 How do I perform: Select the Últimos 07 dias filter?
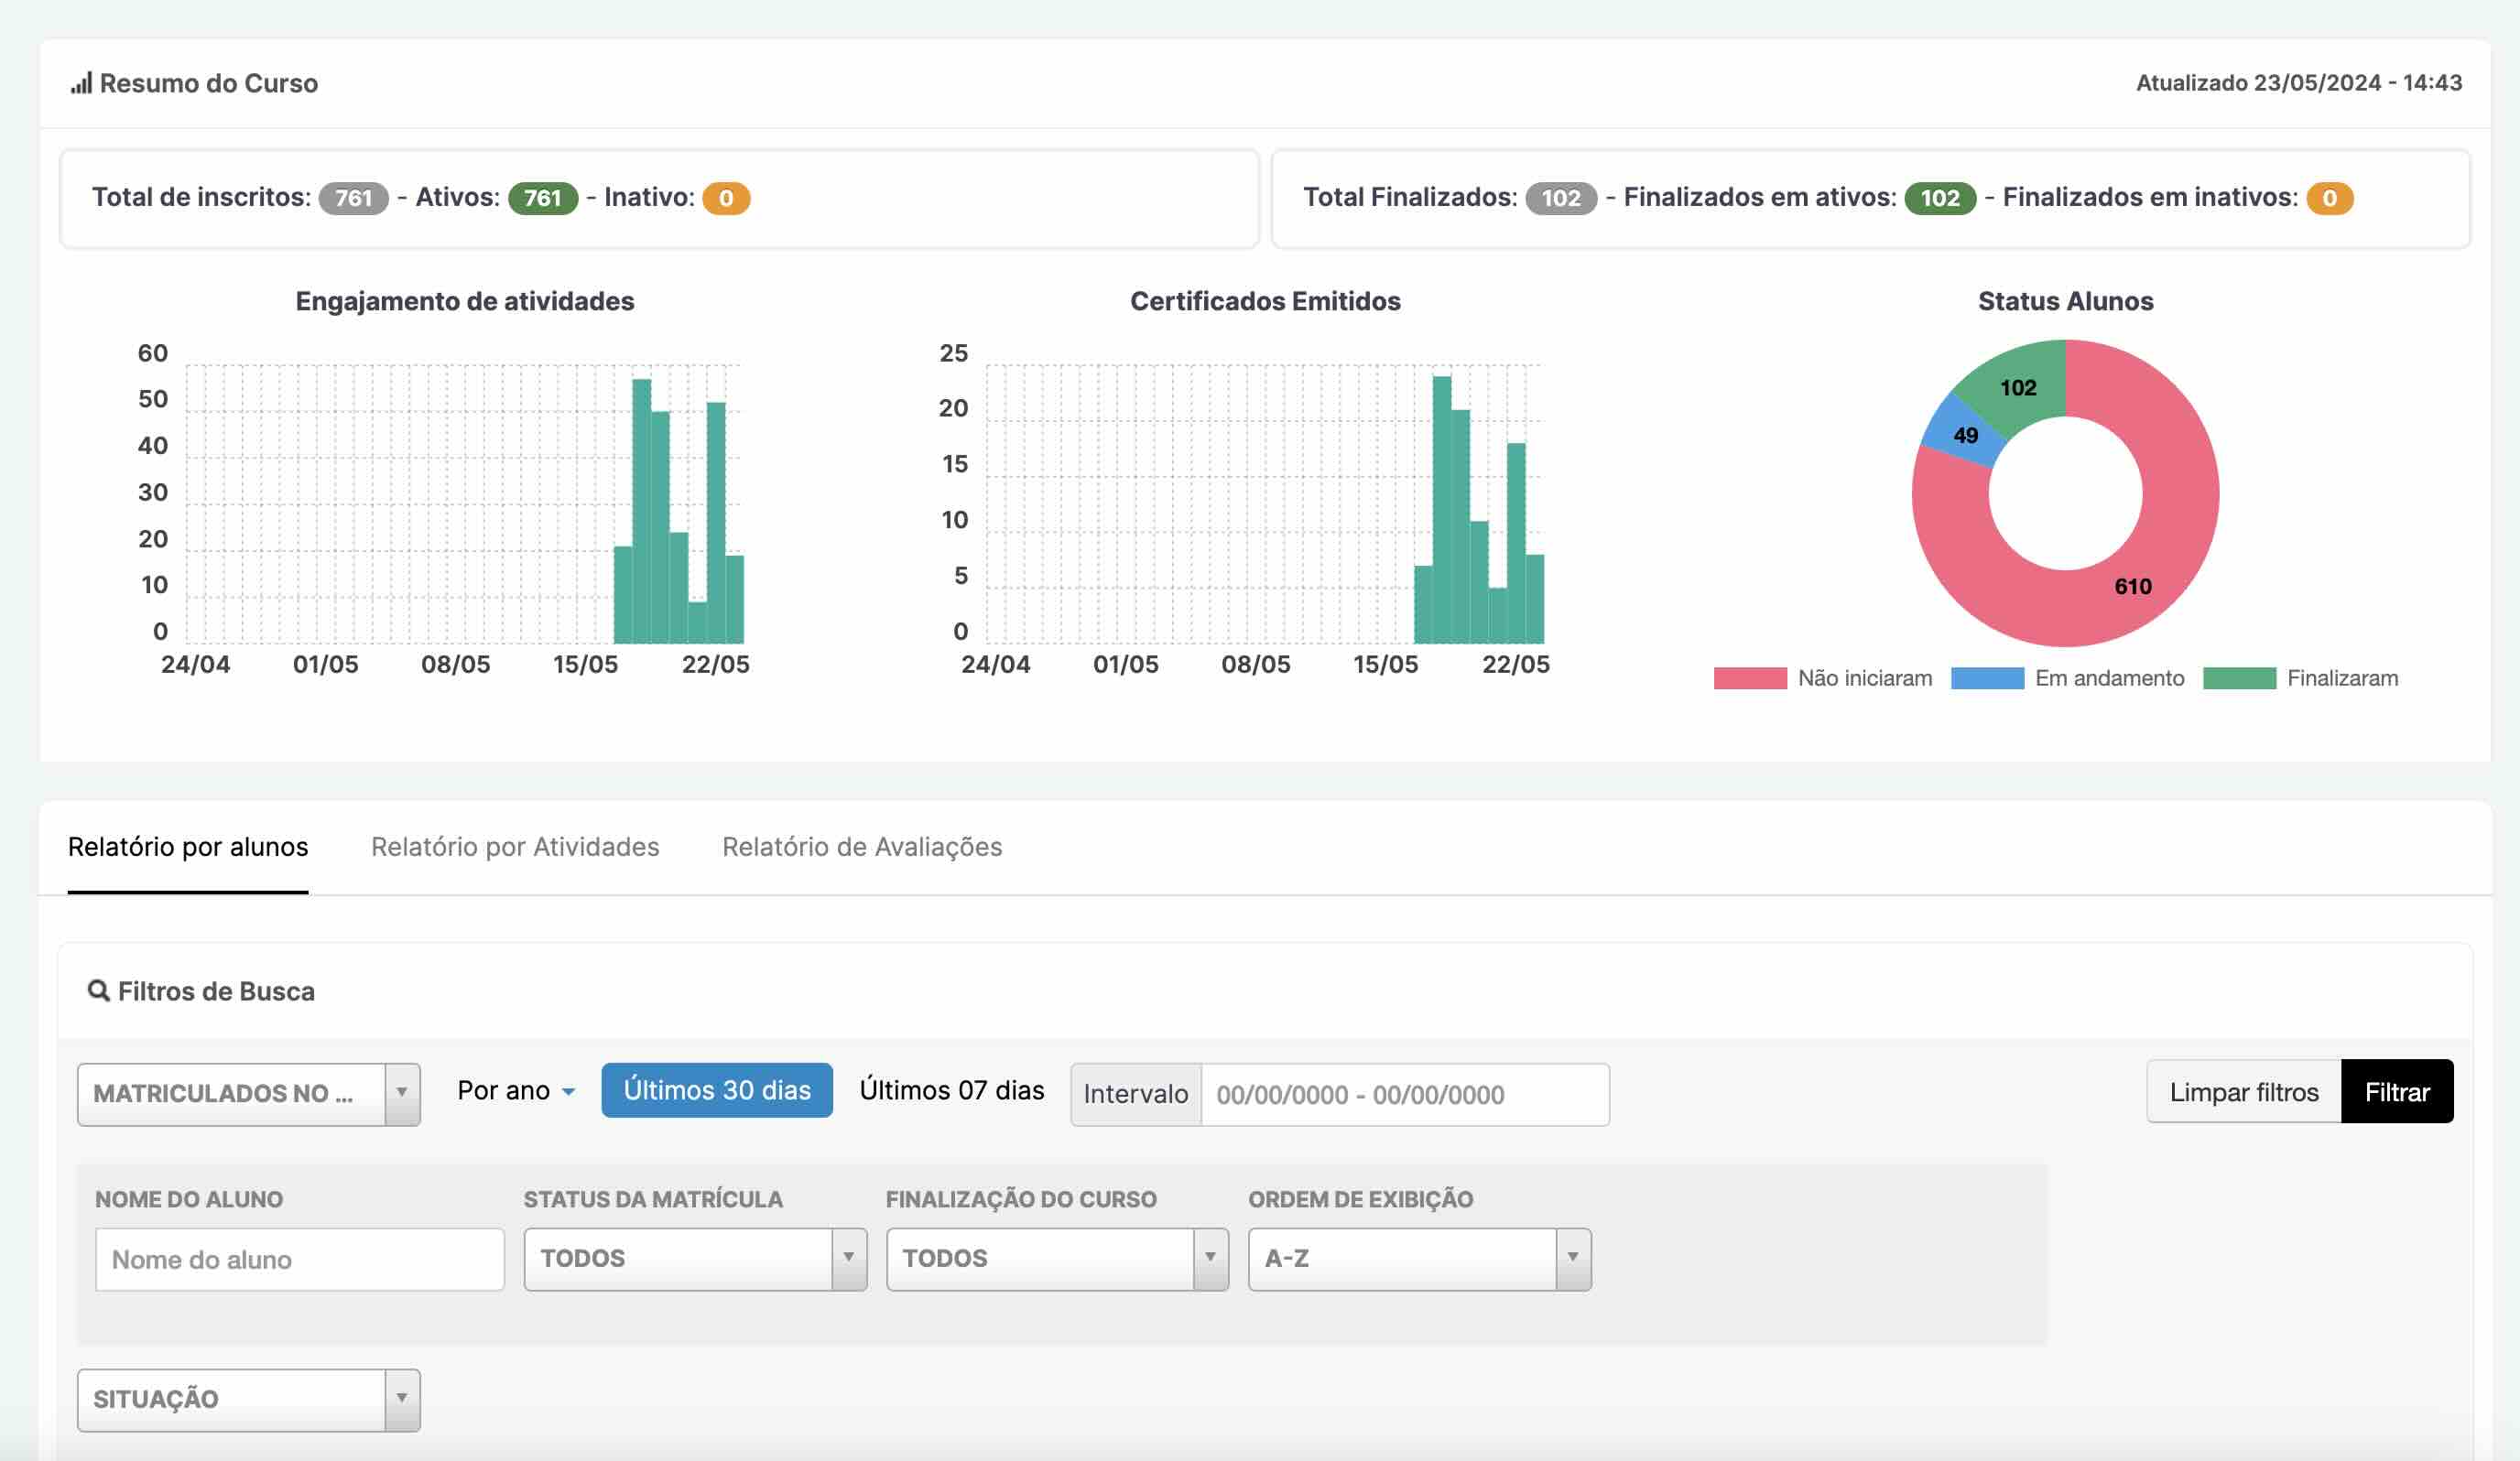coord(951,1090)
